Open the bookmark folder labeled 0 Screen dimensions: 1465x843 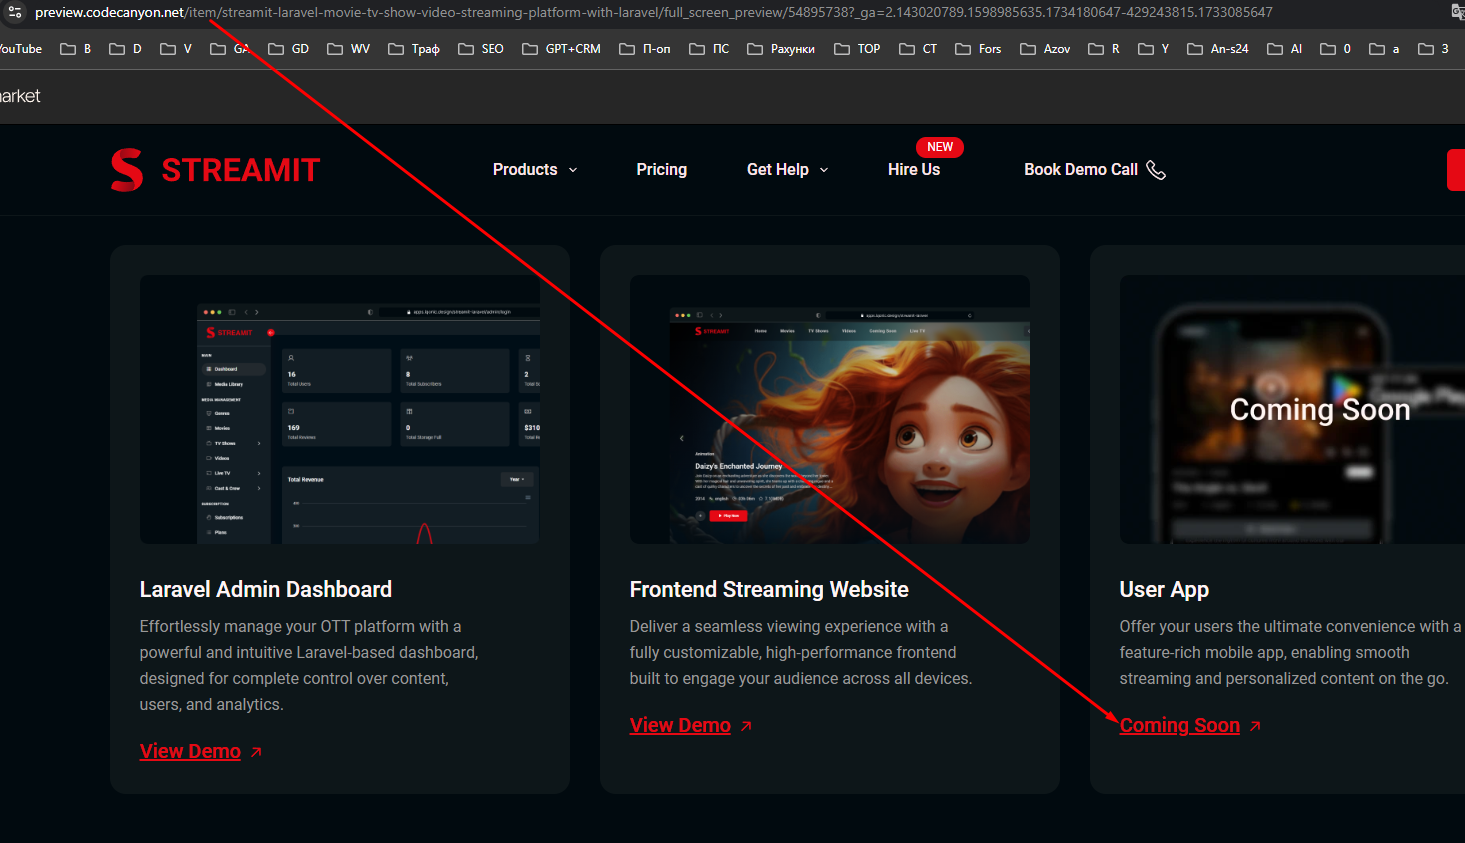coord(1336,48)
